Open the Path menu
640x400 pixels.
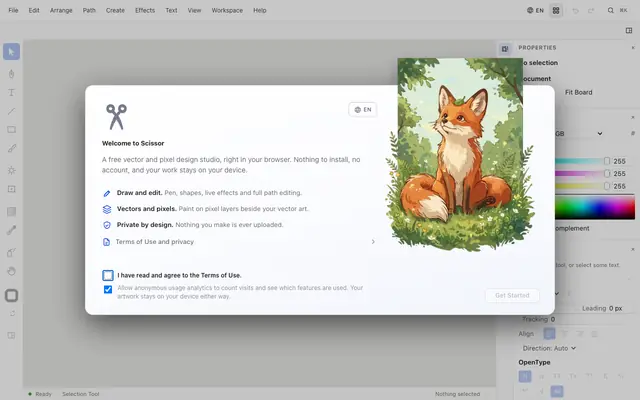(x=89, y=11)
